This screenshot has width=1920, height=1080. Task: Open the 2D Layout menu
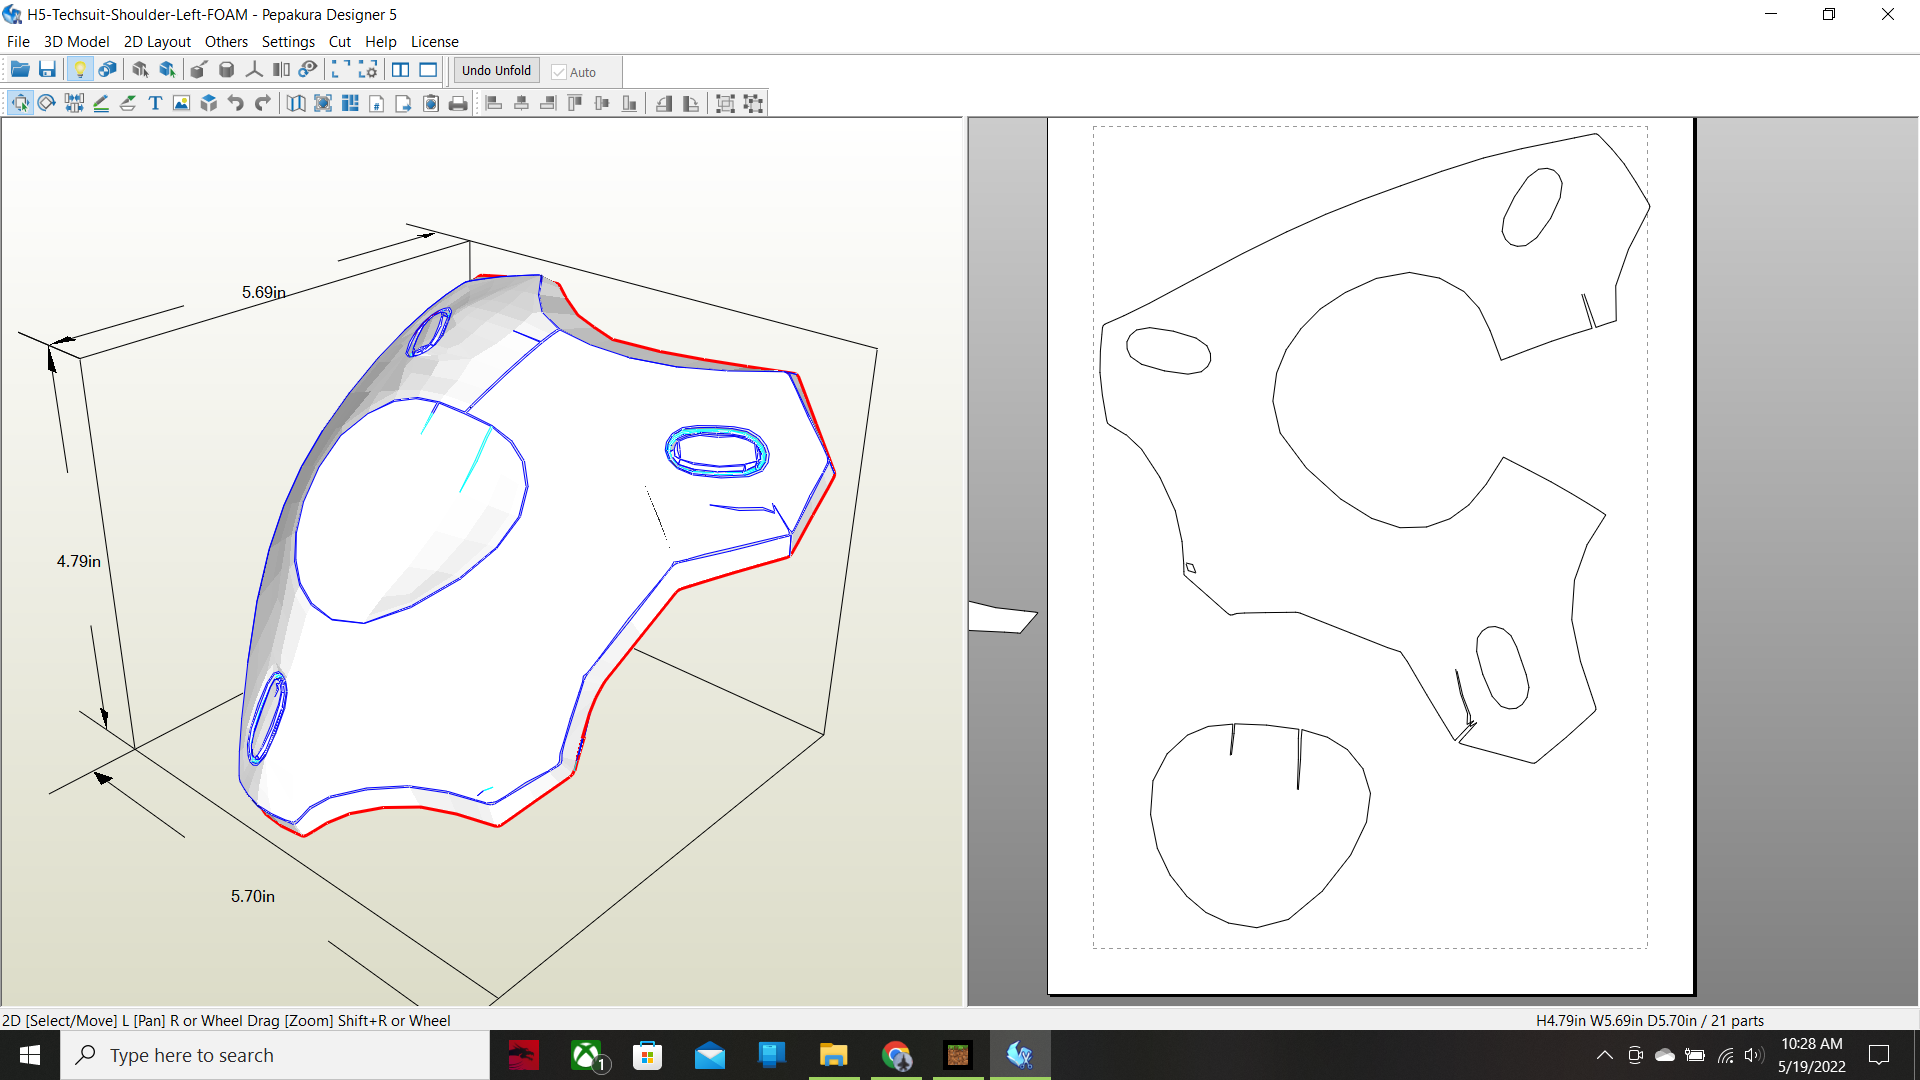(x=157, y=42)
